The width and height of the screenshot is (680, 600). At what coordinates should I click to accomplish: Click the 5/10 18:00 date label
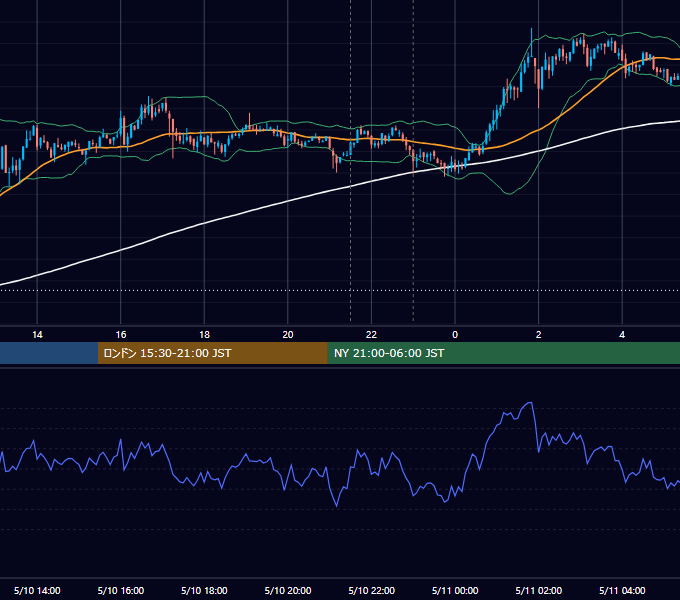click(204, 590)
